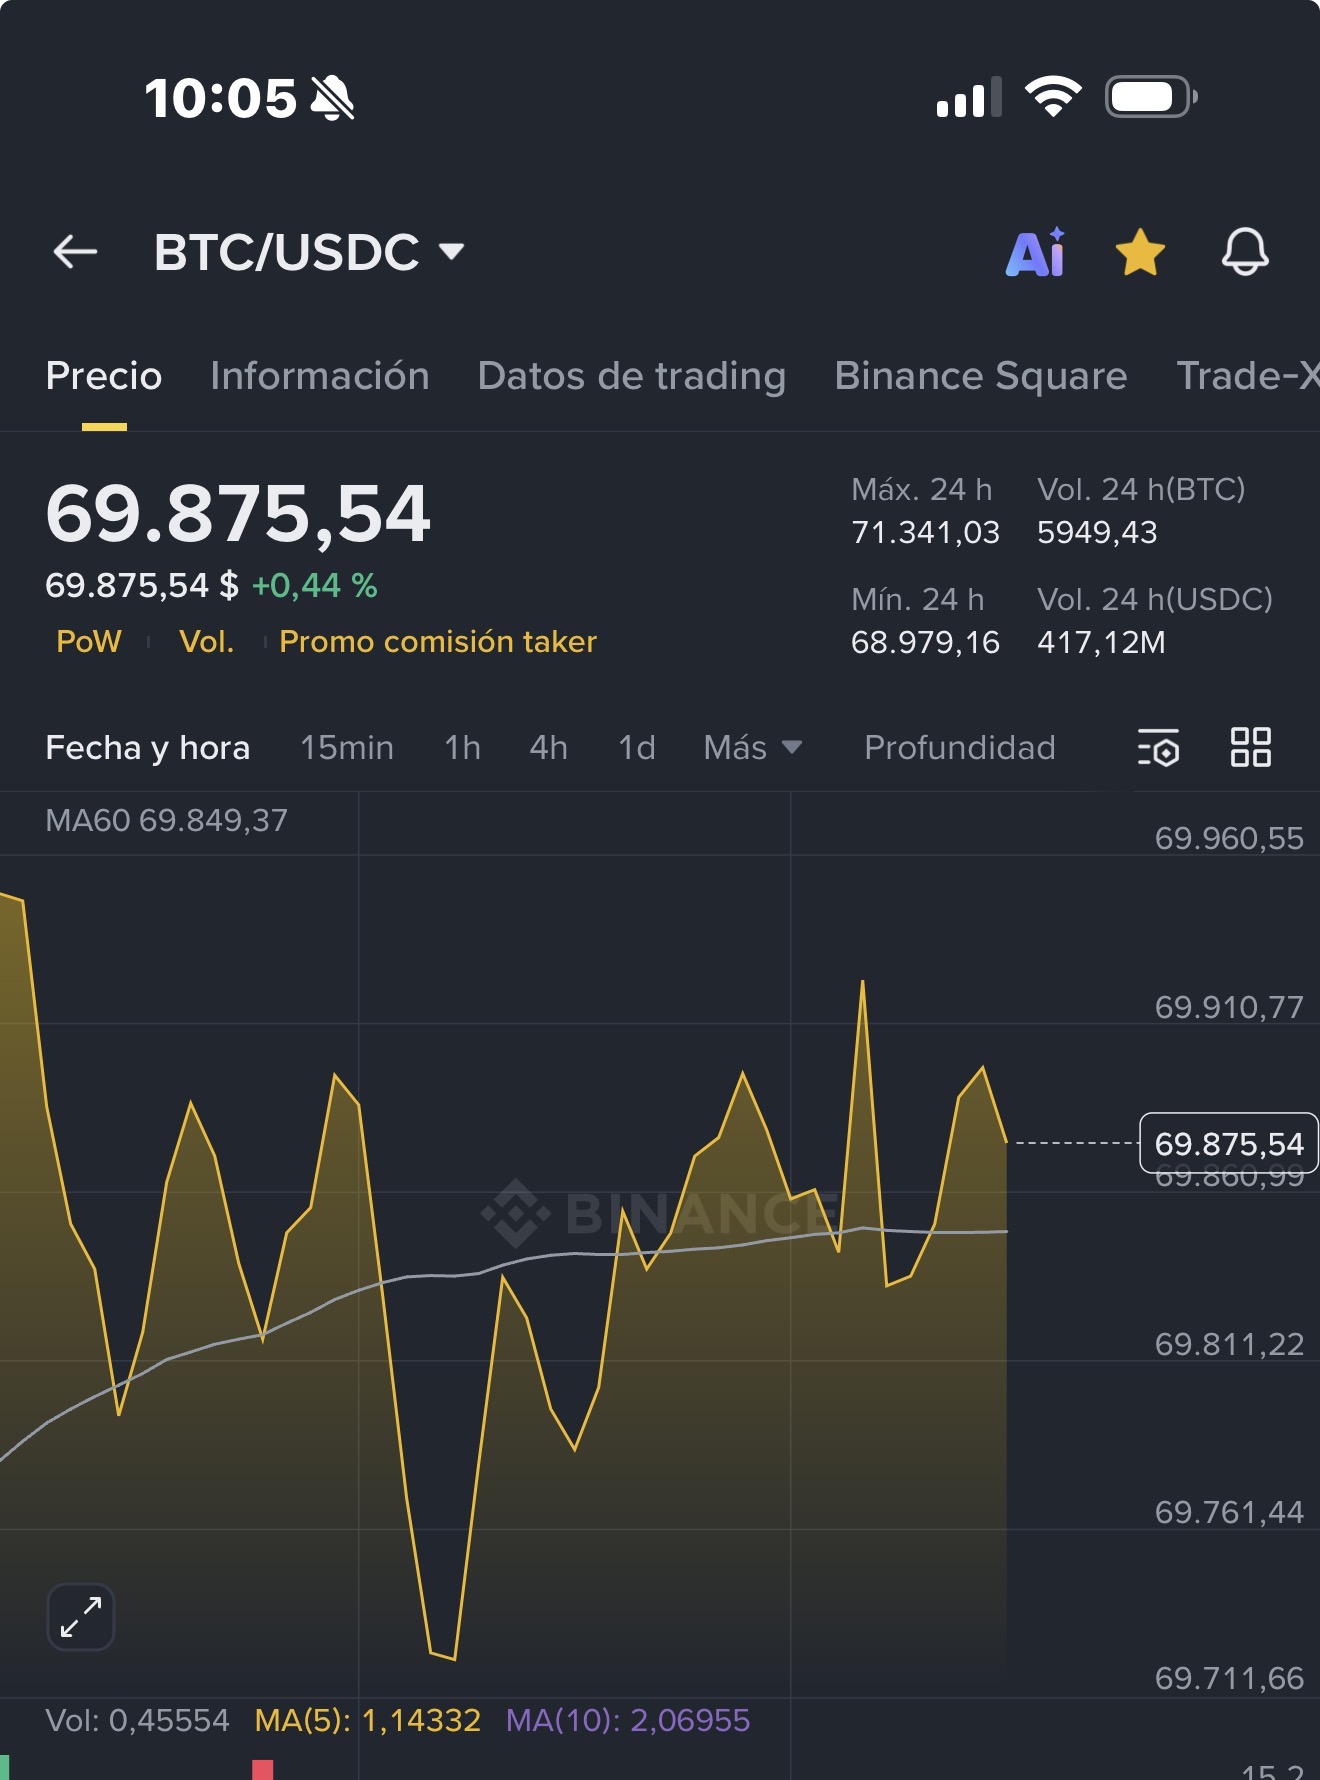Tap the MA(5): 1,14332 label
Screen dimensions: 1320x1780
tap(368, 1720)
